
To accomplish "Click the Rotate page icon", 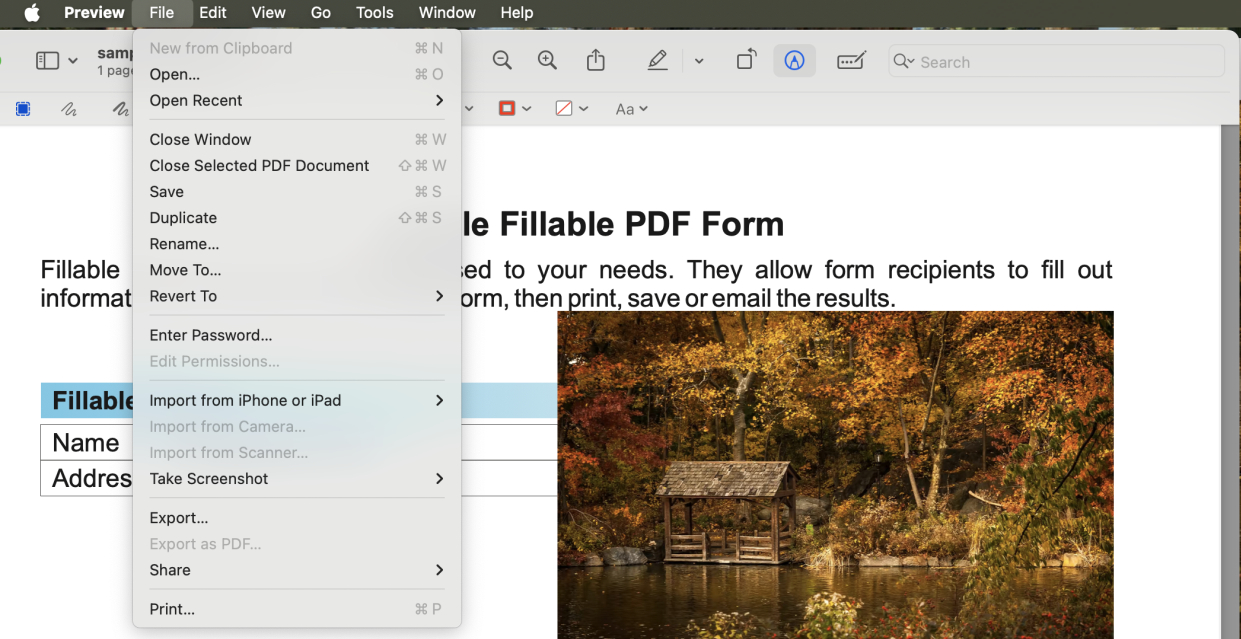I will [x=745, y=61].
